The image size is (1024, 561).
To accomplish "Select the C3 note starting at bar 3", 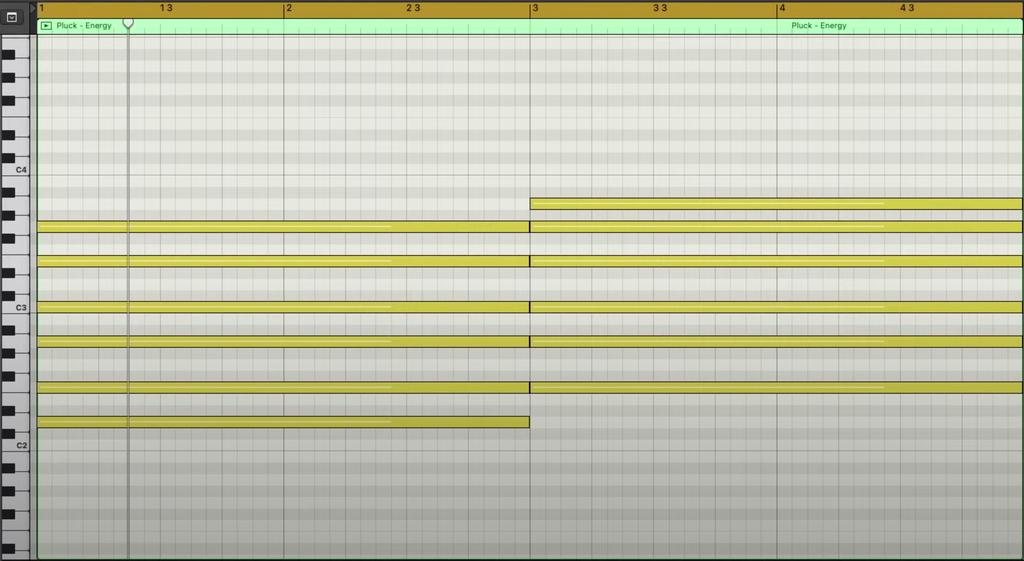I will [776, 307].
